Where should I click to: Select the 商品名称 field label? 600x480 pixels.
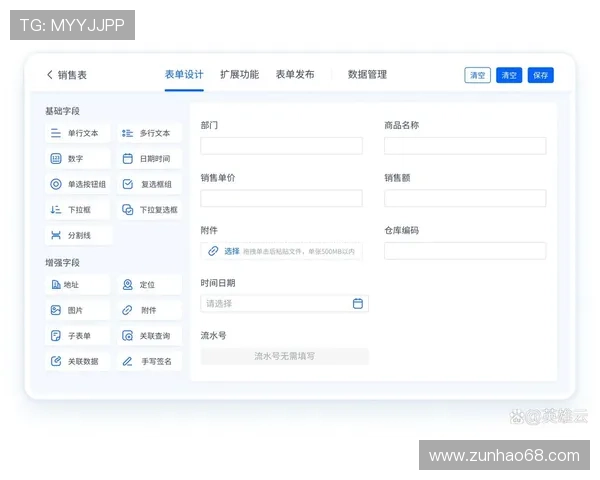tap(401, 125)
